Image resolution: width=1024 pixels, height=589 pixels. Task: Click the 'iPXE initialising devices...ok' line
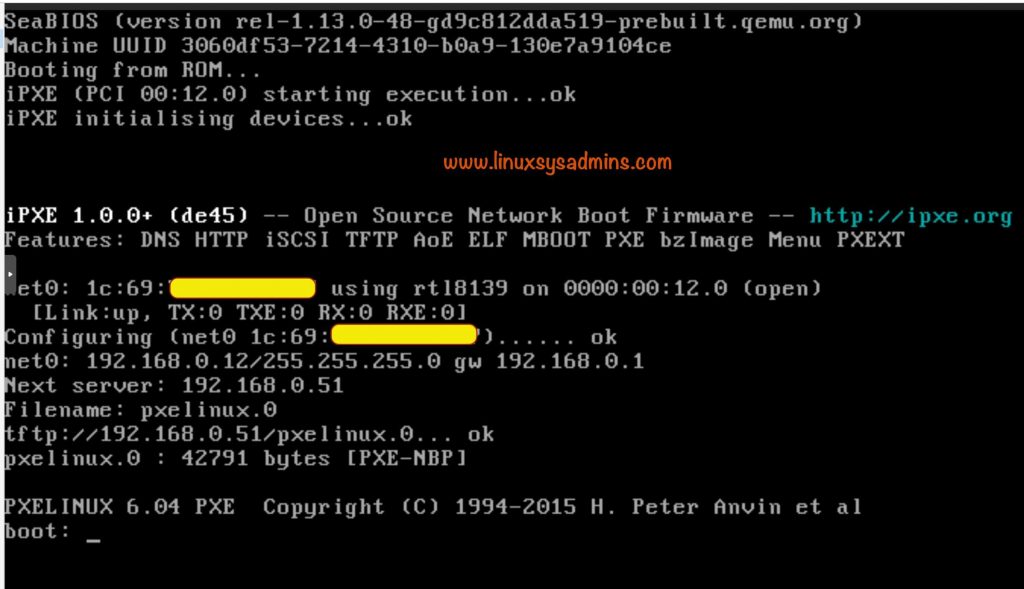click(208, 119)
